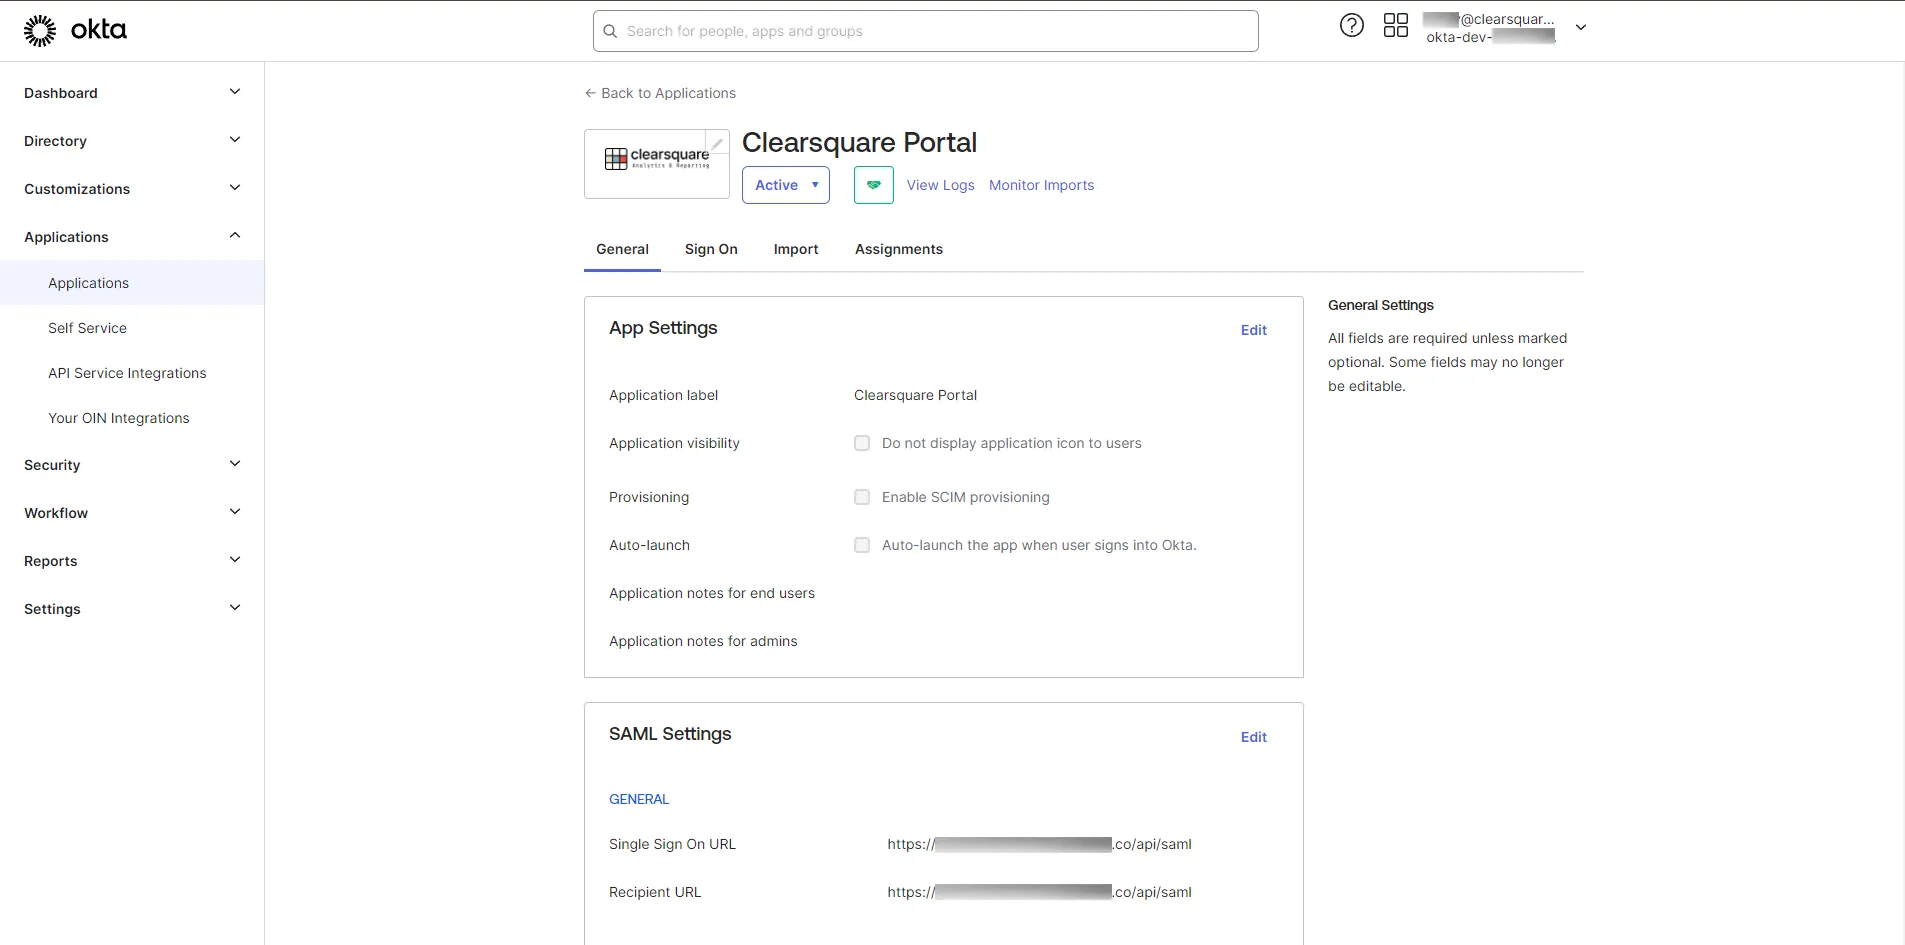
Task: Open Your OIN Integrations
Action: pos(132,418)
